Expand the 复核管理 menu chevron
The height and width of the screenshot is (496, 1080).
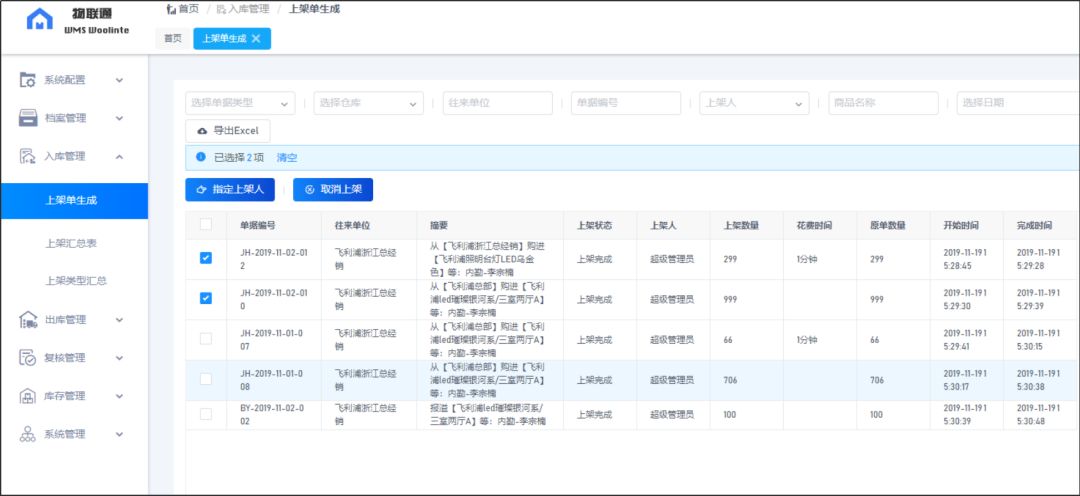tap(119, 358)
